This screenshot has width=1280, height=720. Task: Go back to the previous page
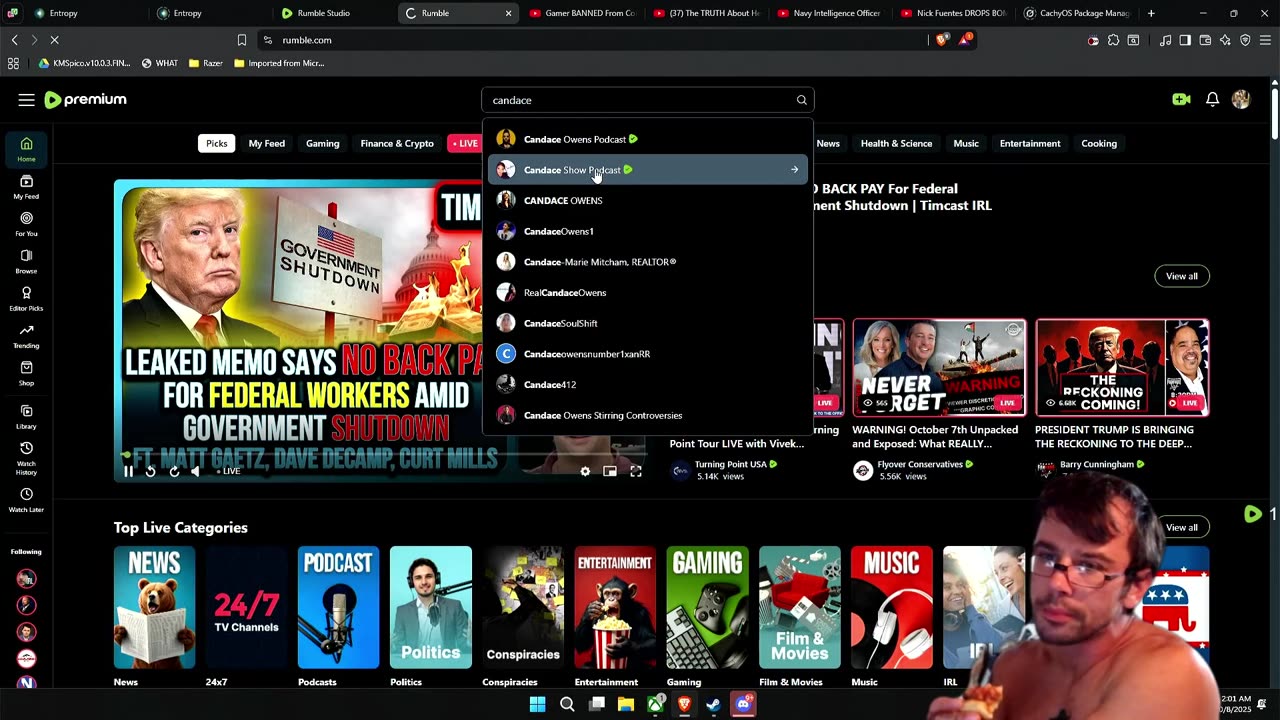tap(14, 40)
